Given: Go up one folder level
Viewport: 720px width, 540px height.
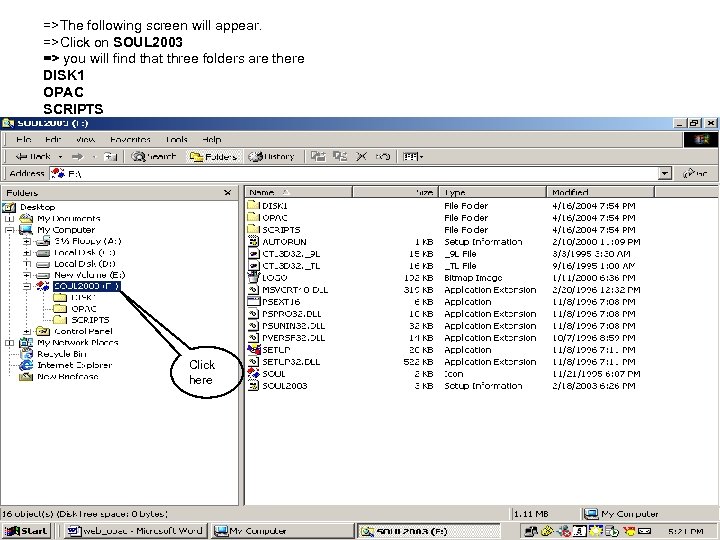Looking at the screenshot, I should (110, 157).
